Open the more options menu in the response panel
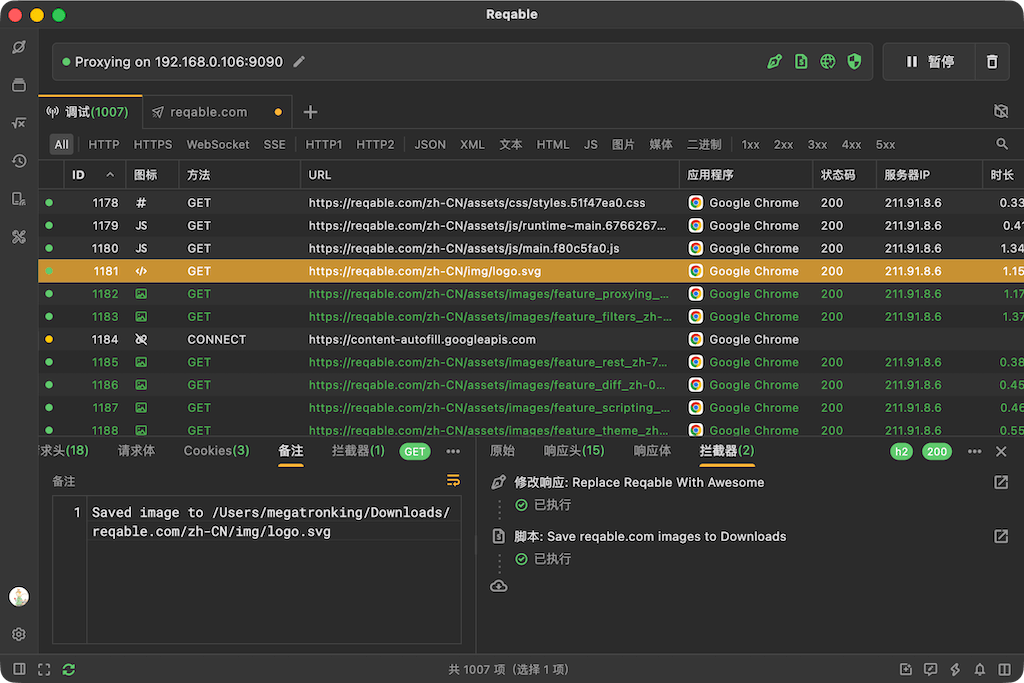 point(974,451)
